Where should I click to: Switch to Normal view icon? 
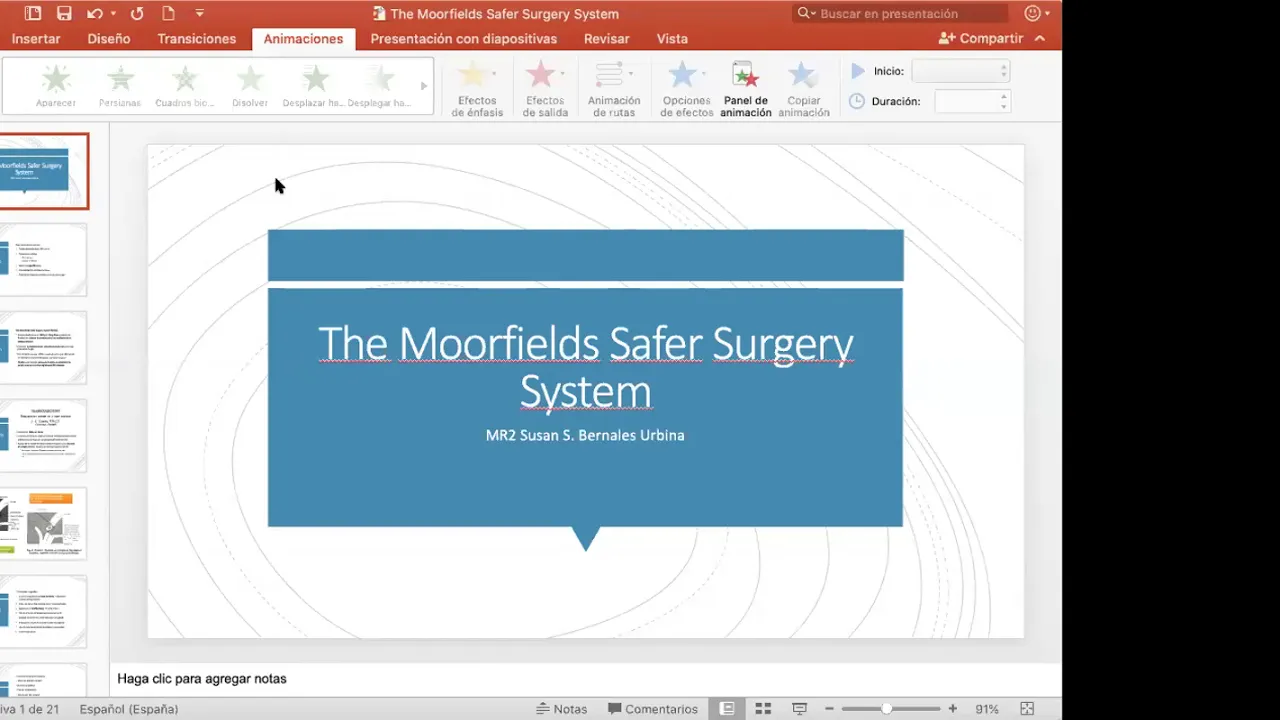point(727,709)
